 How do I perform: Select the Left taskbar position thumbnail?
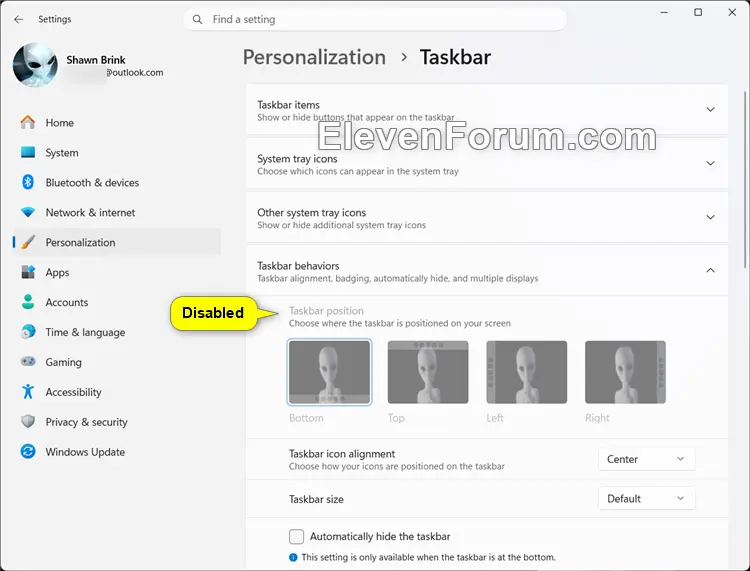(527, 372)
